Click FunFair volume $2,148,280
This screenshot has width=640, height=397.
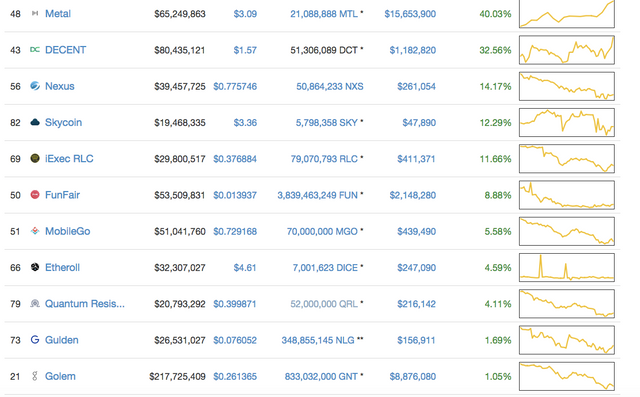(x=413, y=195)
